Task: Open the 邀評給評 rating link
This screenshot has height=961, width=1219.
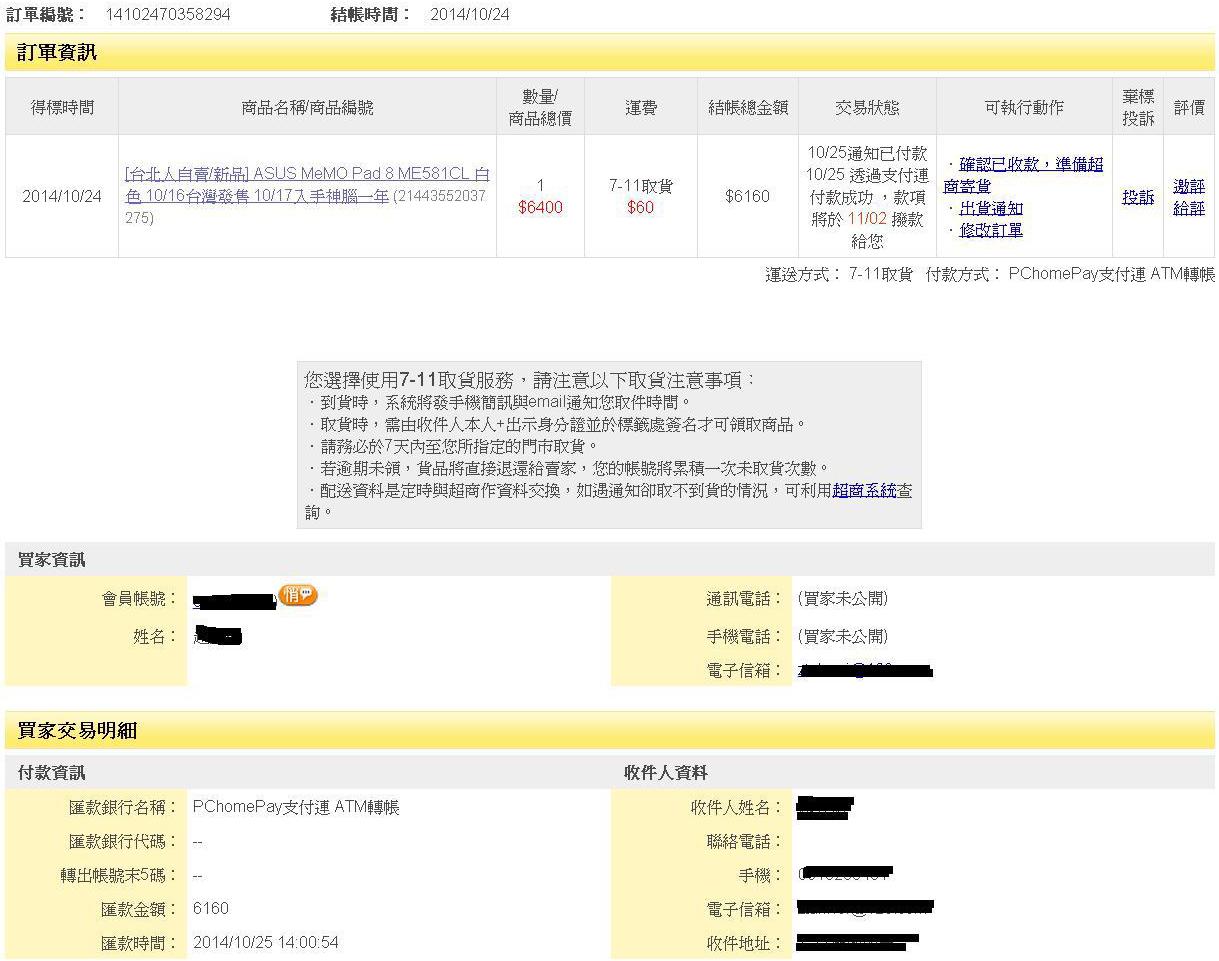Action: pyautogui.click(x=1189, y=197)
